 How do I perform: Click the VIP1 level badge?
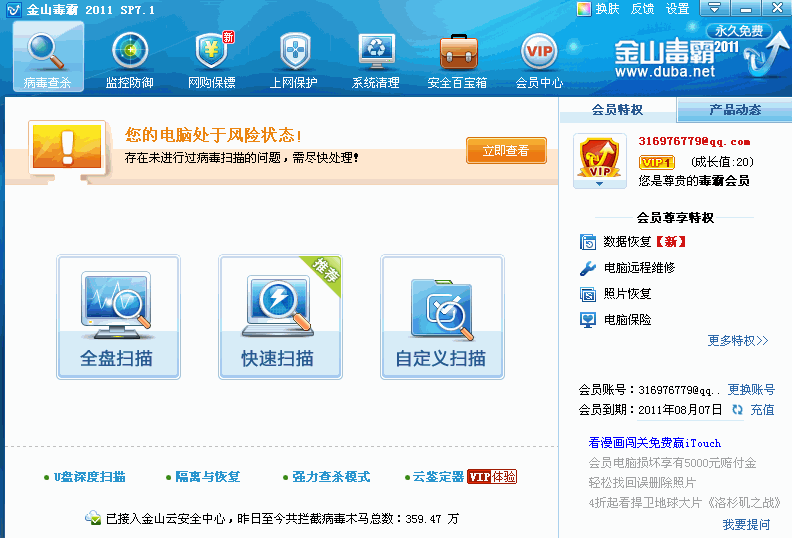click(x=657, y=162)
